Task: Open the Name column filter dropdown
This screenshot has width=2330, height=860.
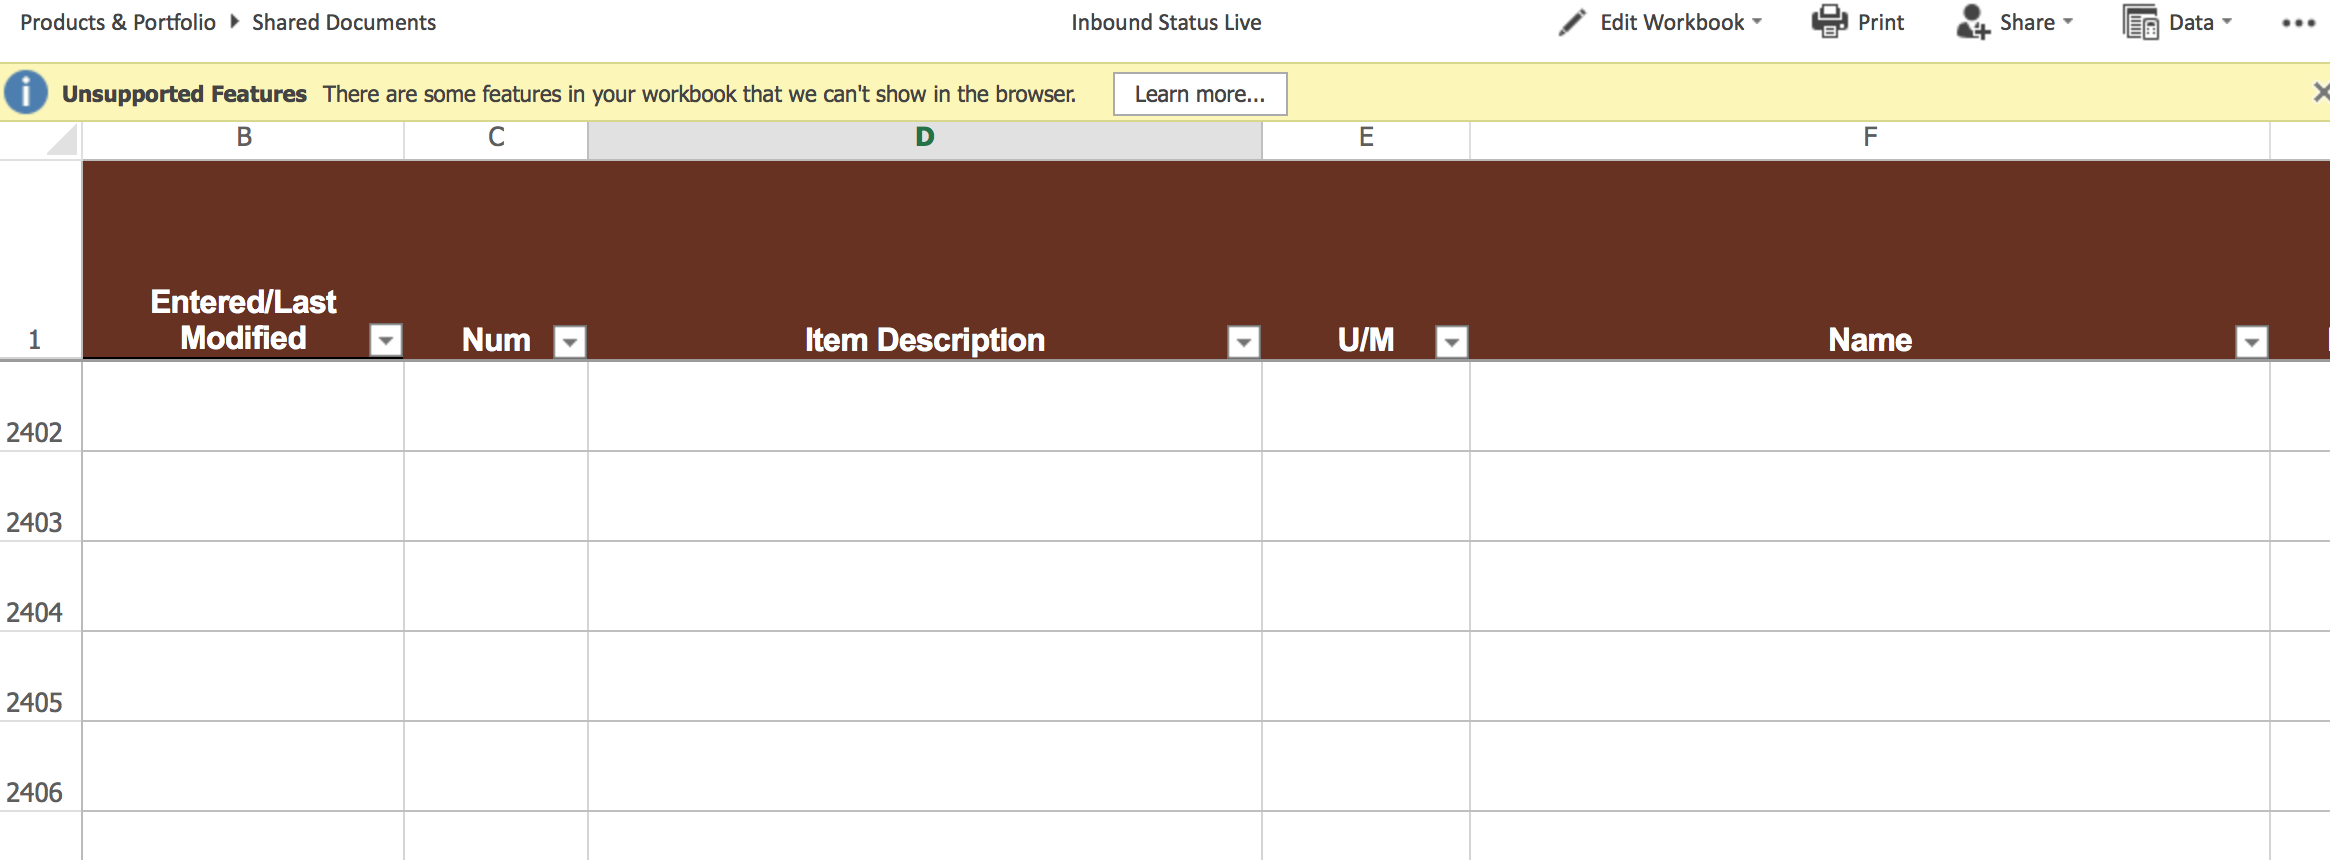Action: click(2252, 342)
